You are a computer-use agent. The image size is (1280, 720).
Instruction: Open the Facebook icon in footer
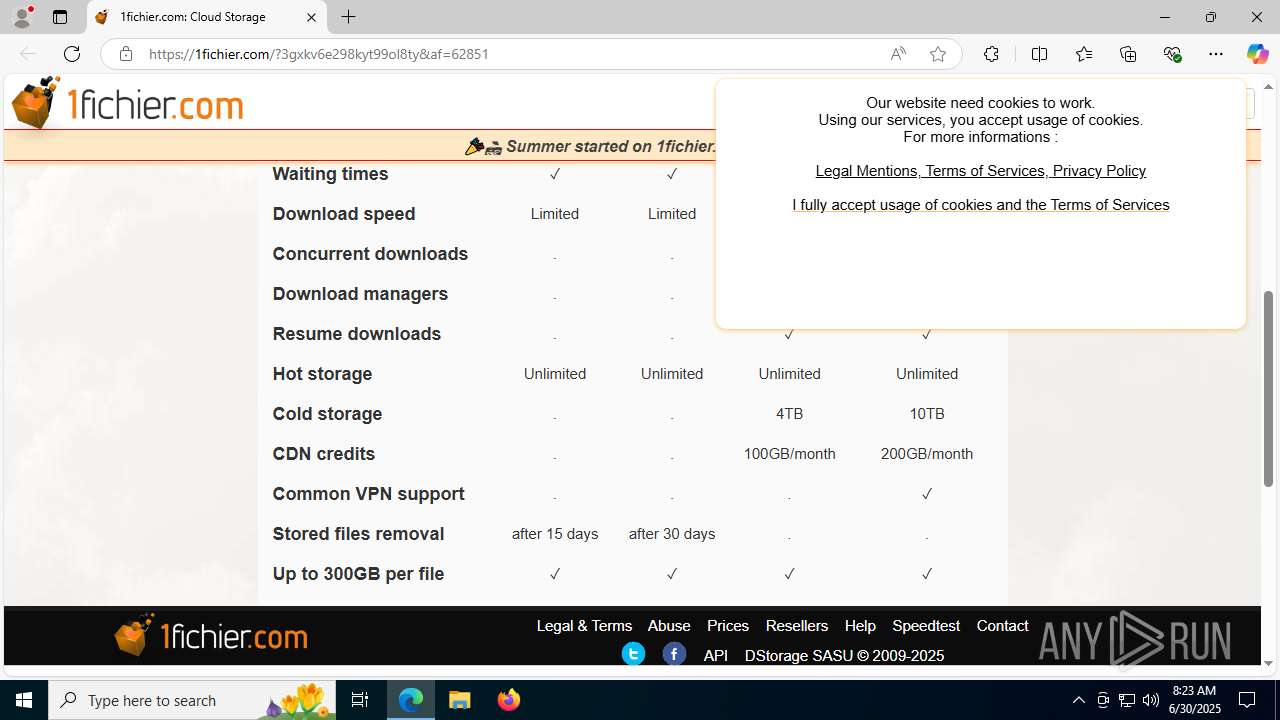coord(674,654)
